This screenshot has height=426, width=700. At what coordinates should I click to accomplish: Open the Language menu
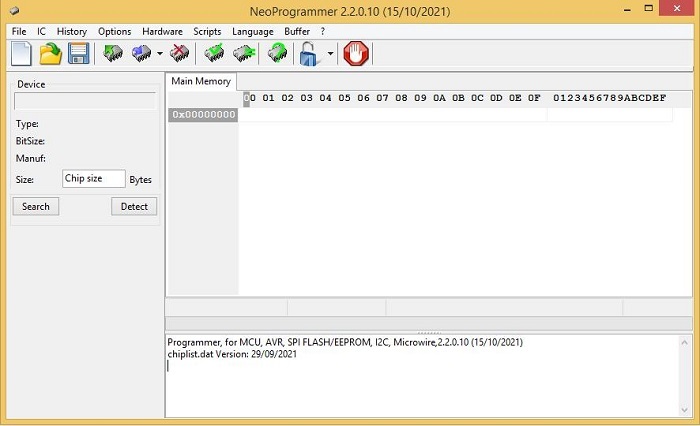pyautogui.click(x=253, y=31)
